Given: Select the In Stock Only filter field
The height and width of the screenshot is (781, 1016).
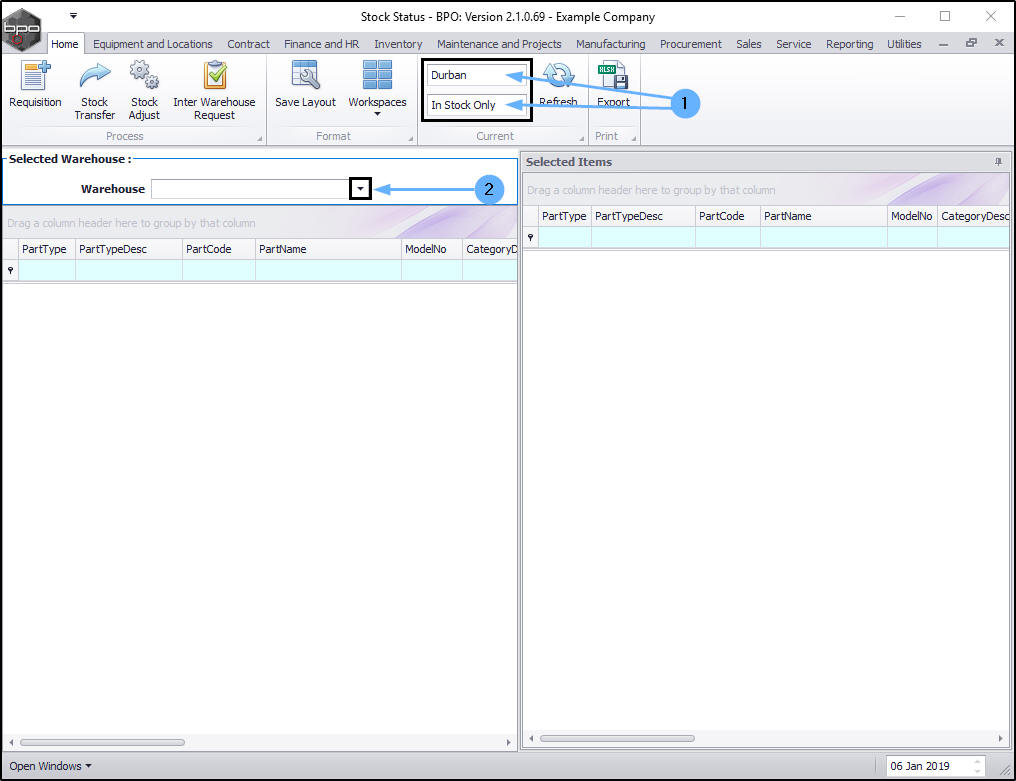Looking at the screenshot, I should (475, 105).
